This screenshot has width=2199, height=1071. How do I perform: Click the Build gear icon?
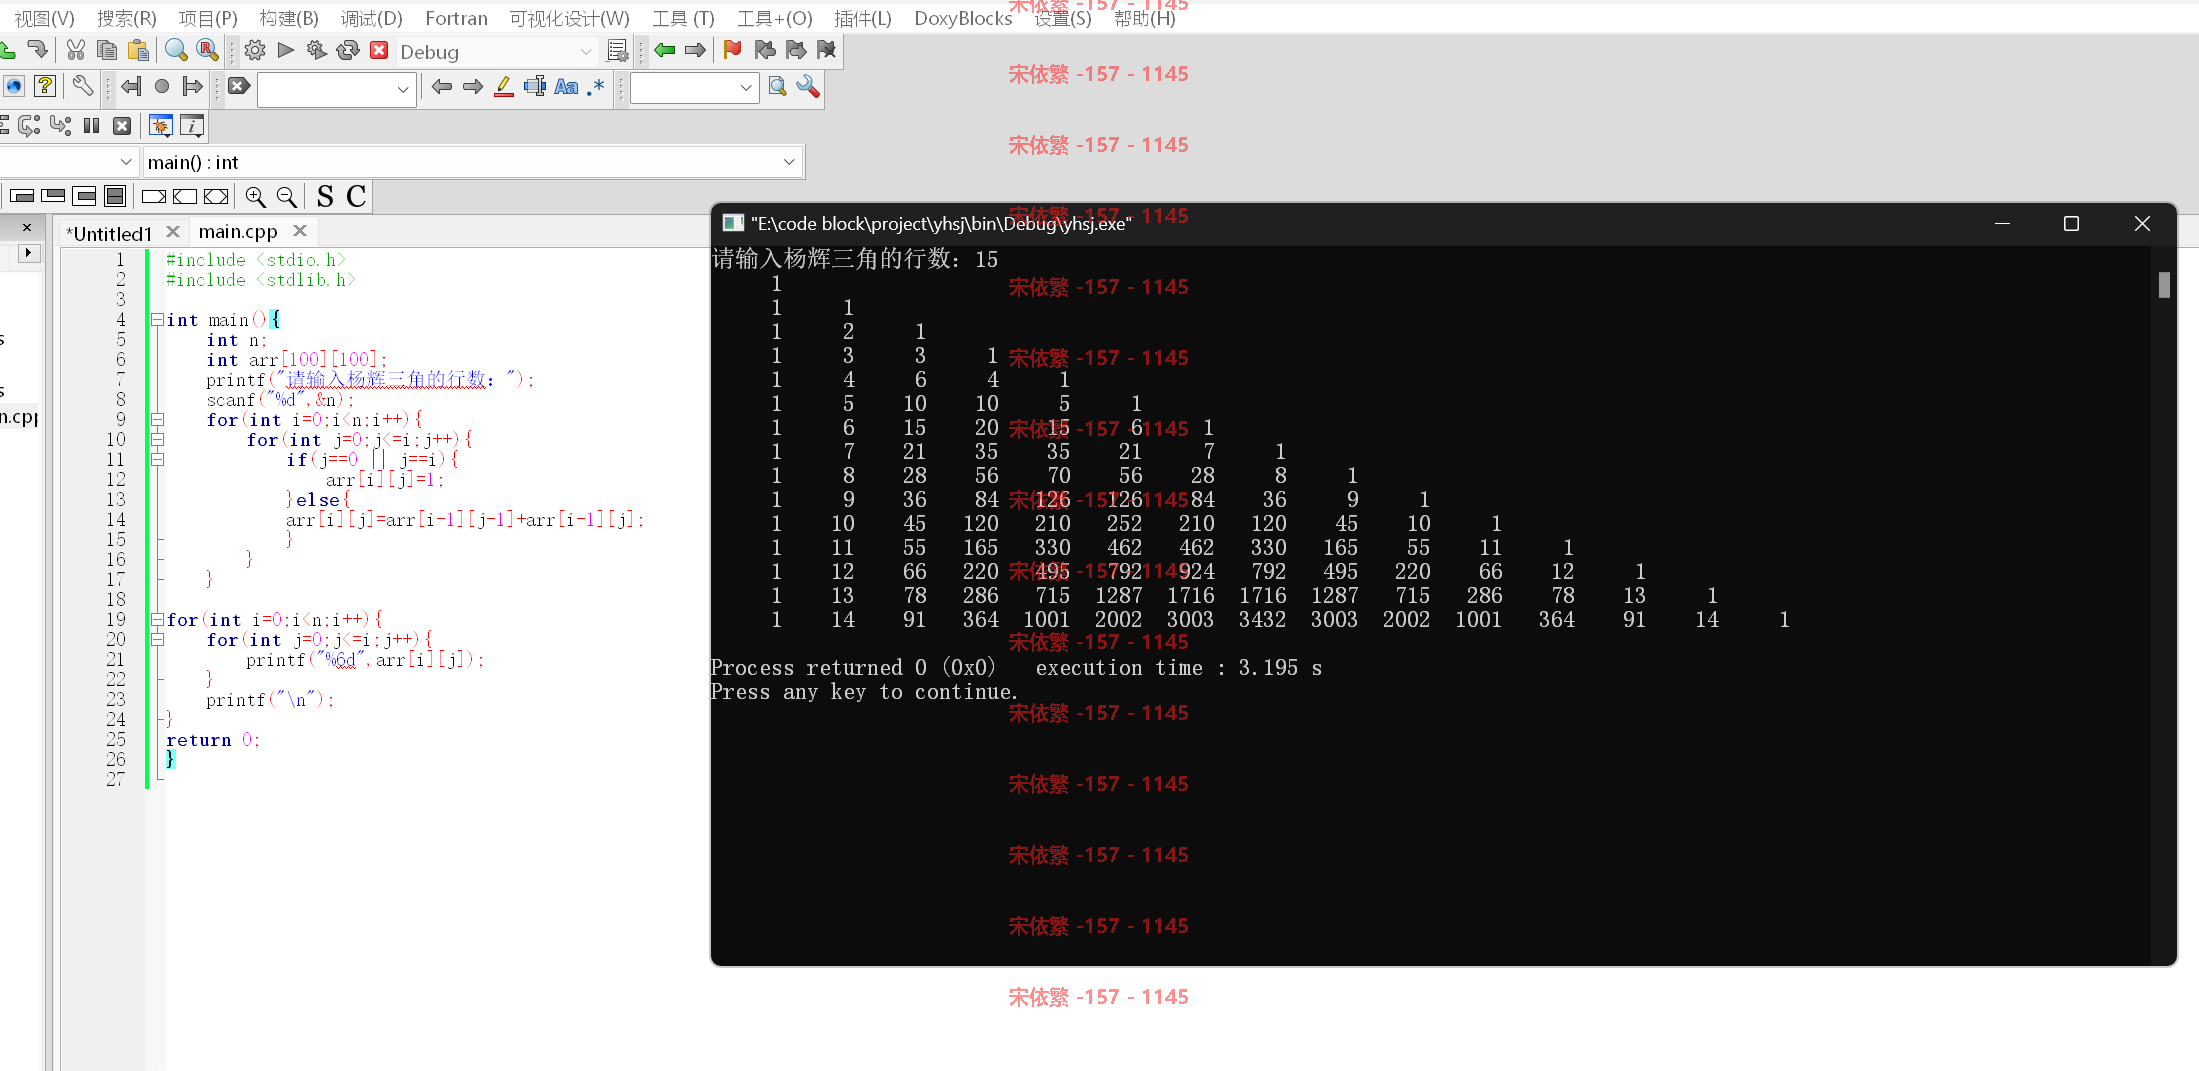[255, 50]
